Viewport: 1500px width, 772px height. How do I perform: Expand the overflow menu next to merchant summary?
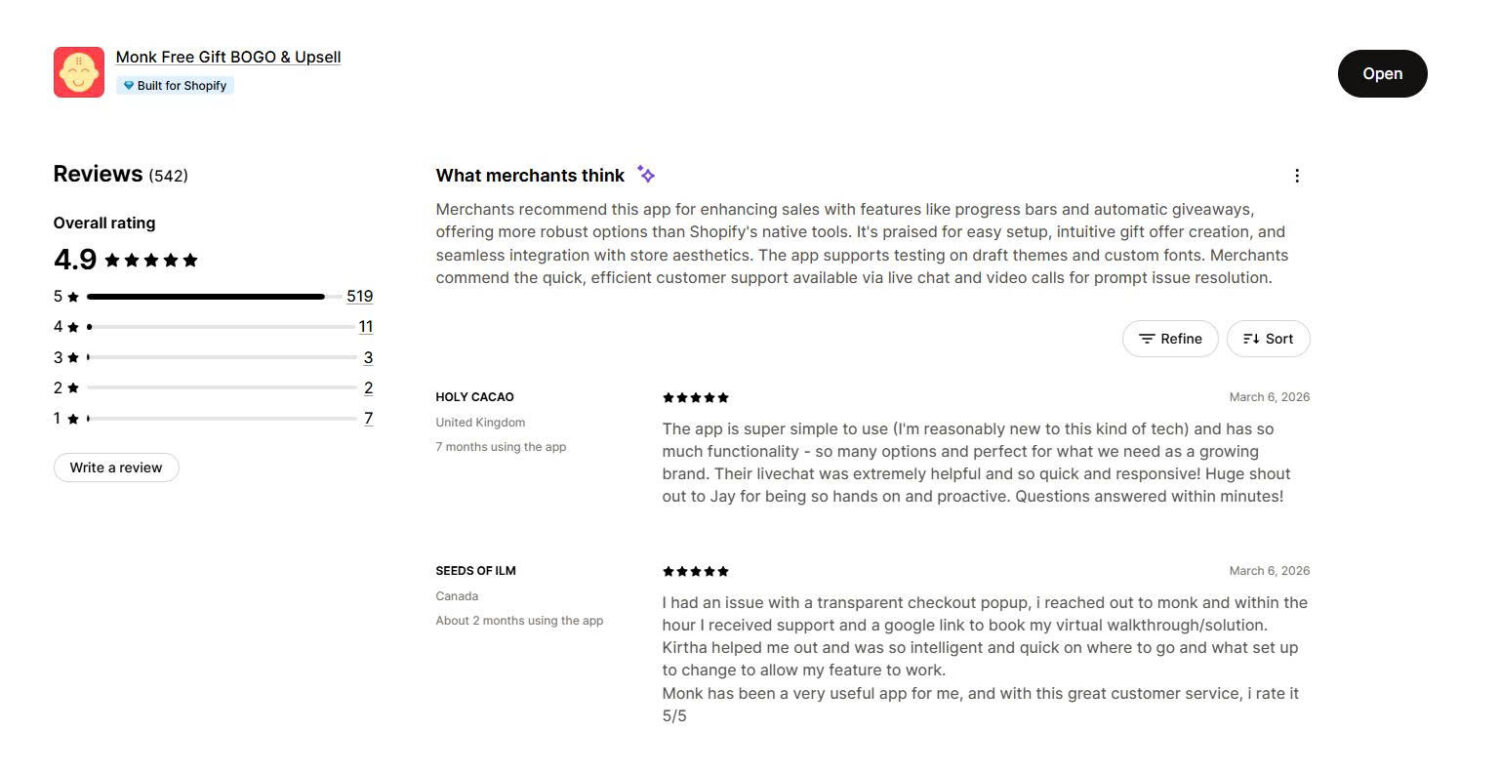[1296, 175]
